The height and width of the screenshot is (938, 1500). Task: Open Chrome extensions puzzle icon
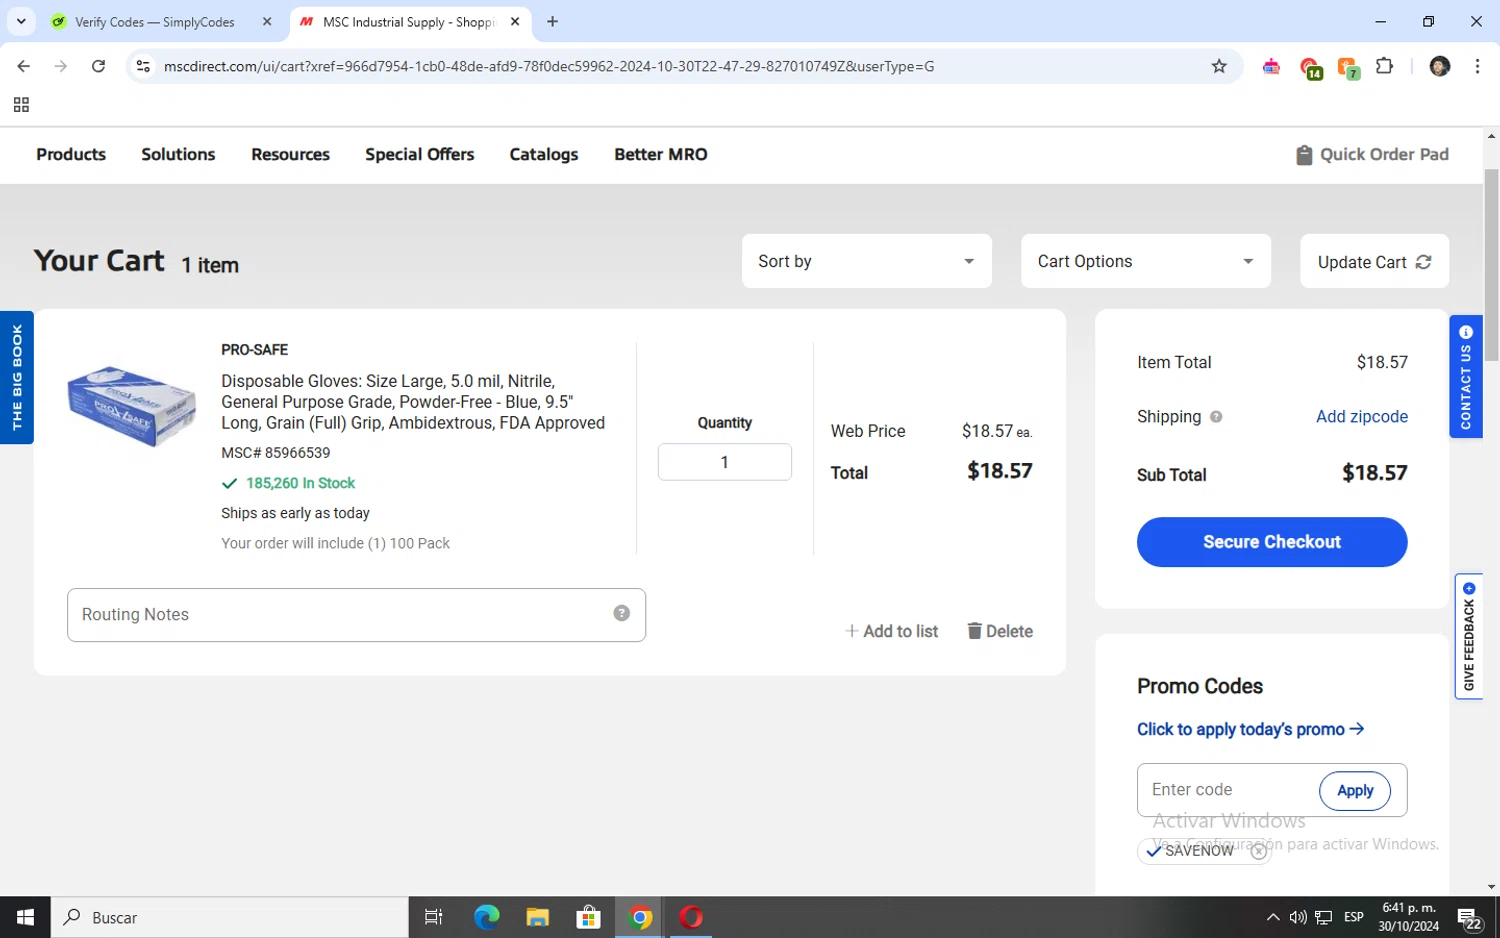pyautogui.click(x=1384, y=66)
